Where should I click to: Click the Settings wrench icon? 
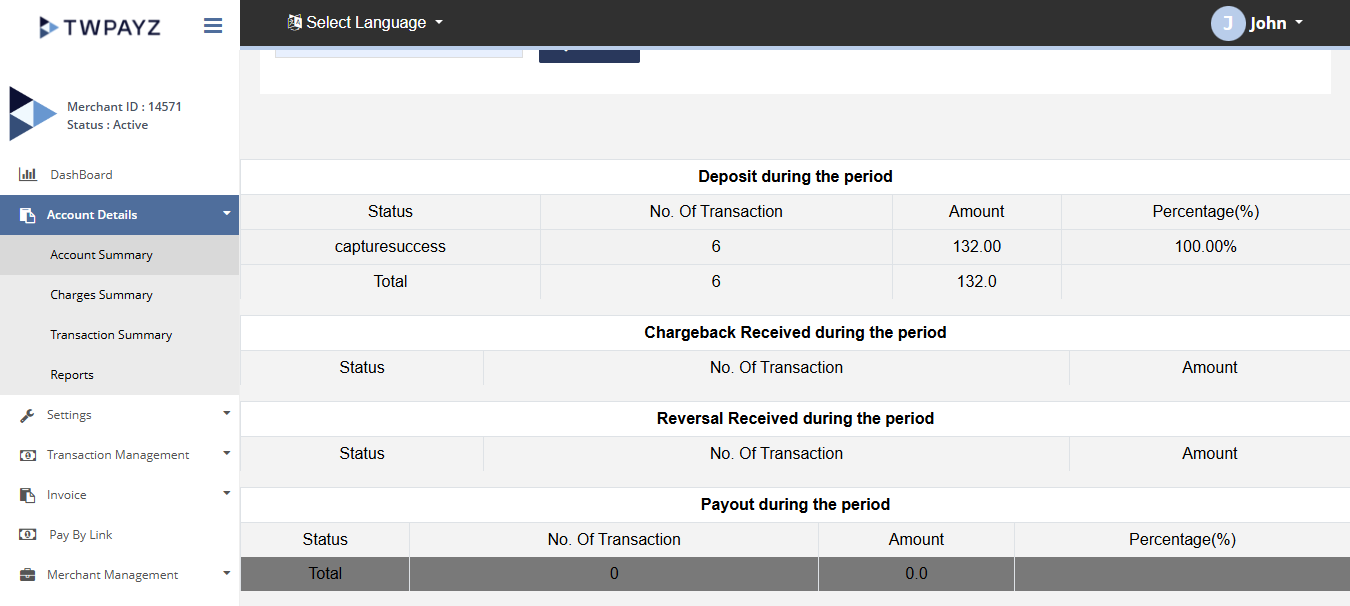[28, 415]
